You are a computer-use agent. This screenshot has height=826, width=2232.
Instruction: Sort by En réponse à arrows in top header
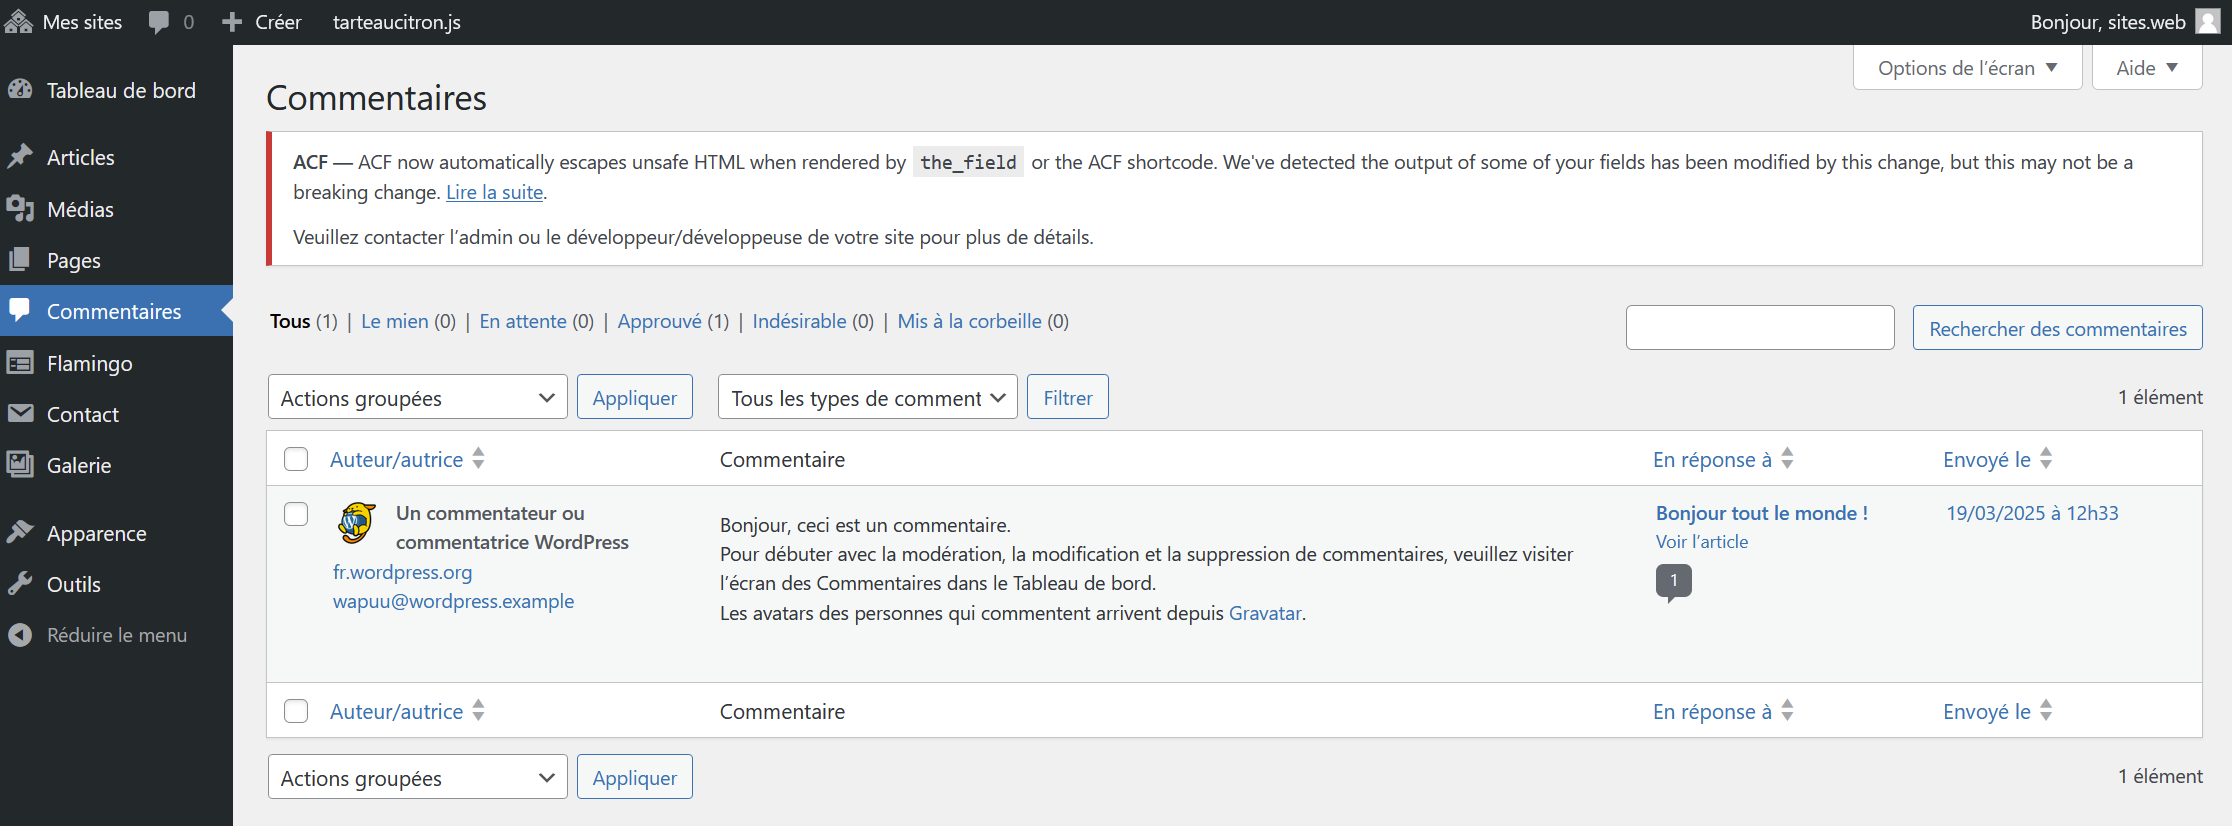(1787, 459)
